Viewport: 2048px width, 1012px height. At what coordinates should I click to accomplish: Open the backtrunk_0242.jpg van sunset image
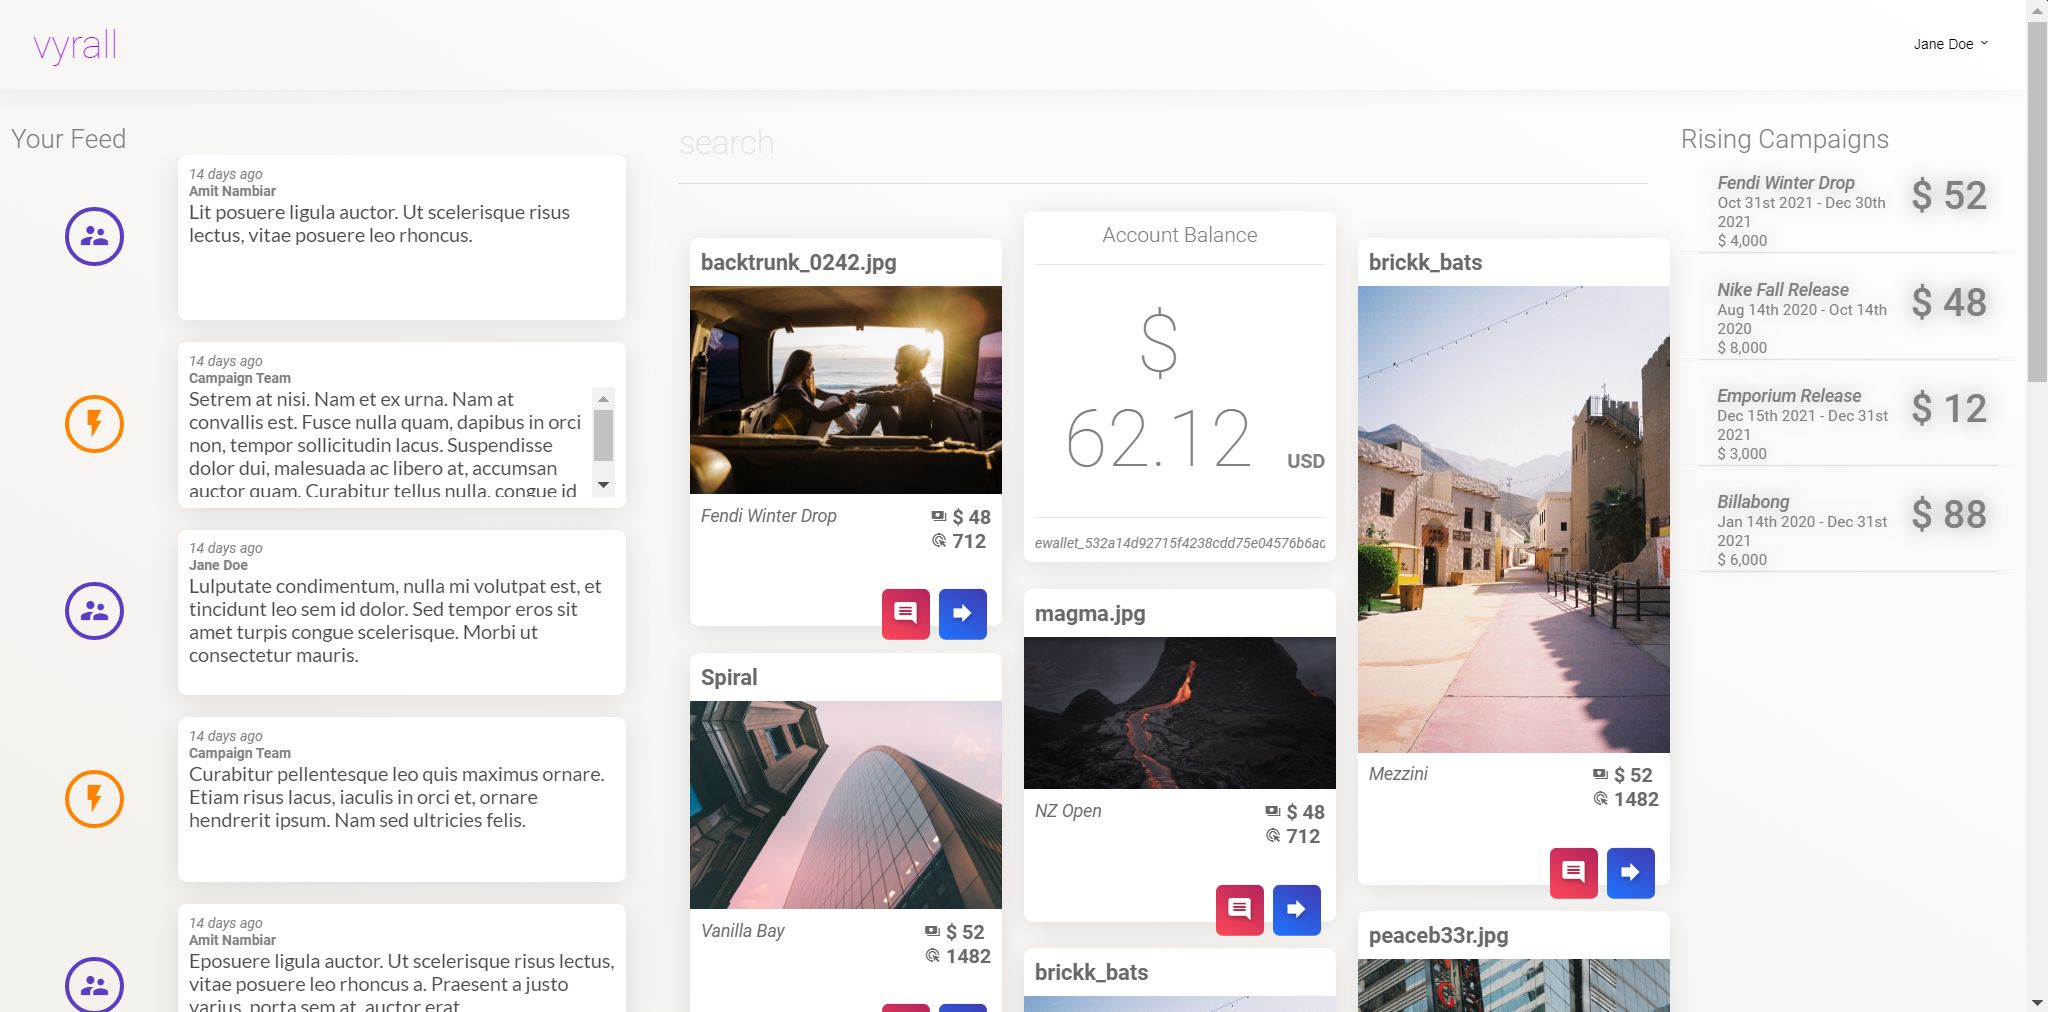pos(846,390)
